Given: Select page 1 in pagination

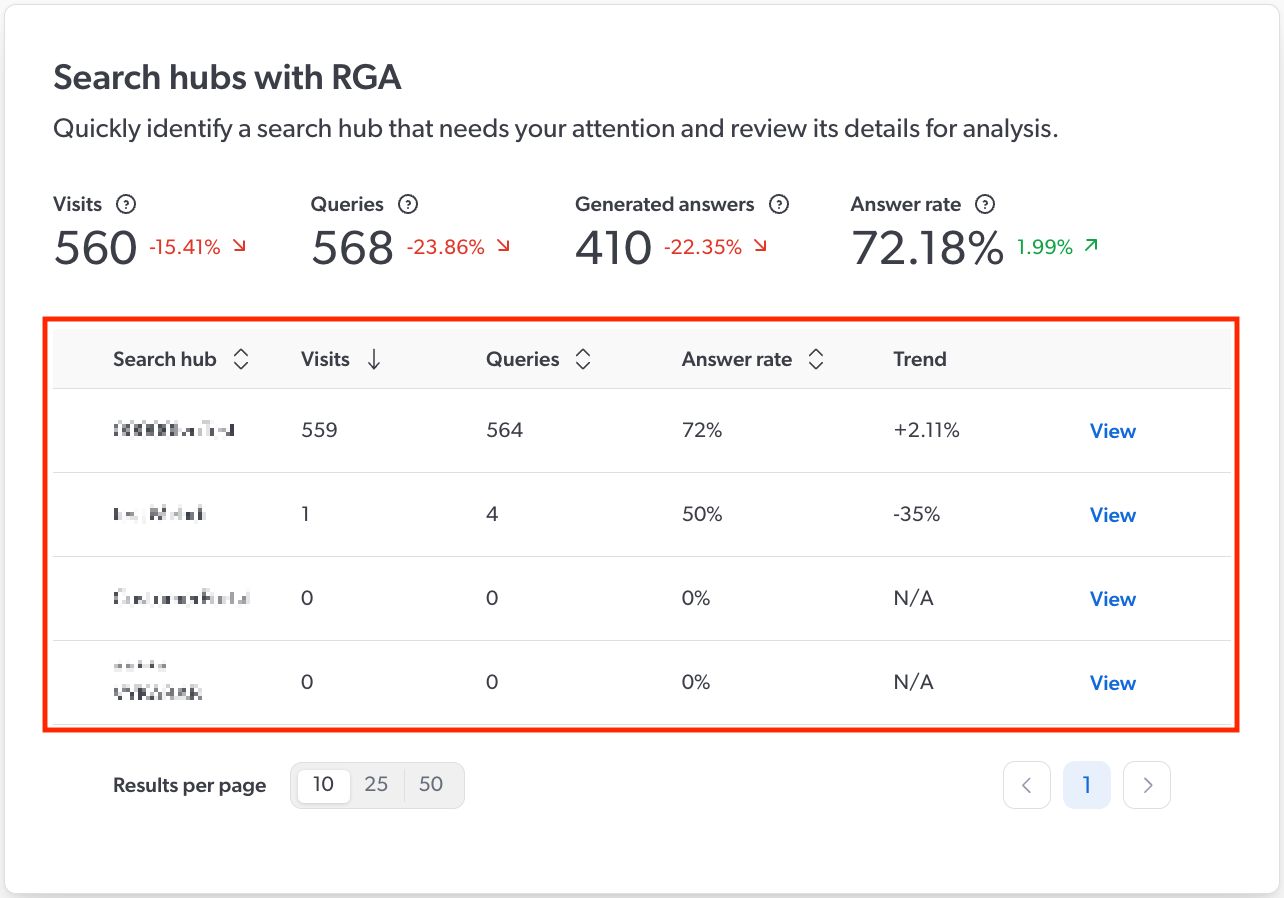Looking at the screenshot, I should [x=1087, y=784].
